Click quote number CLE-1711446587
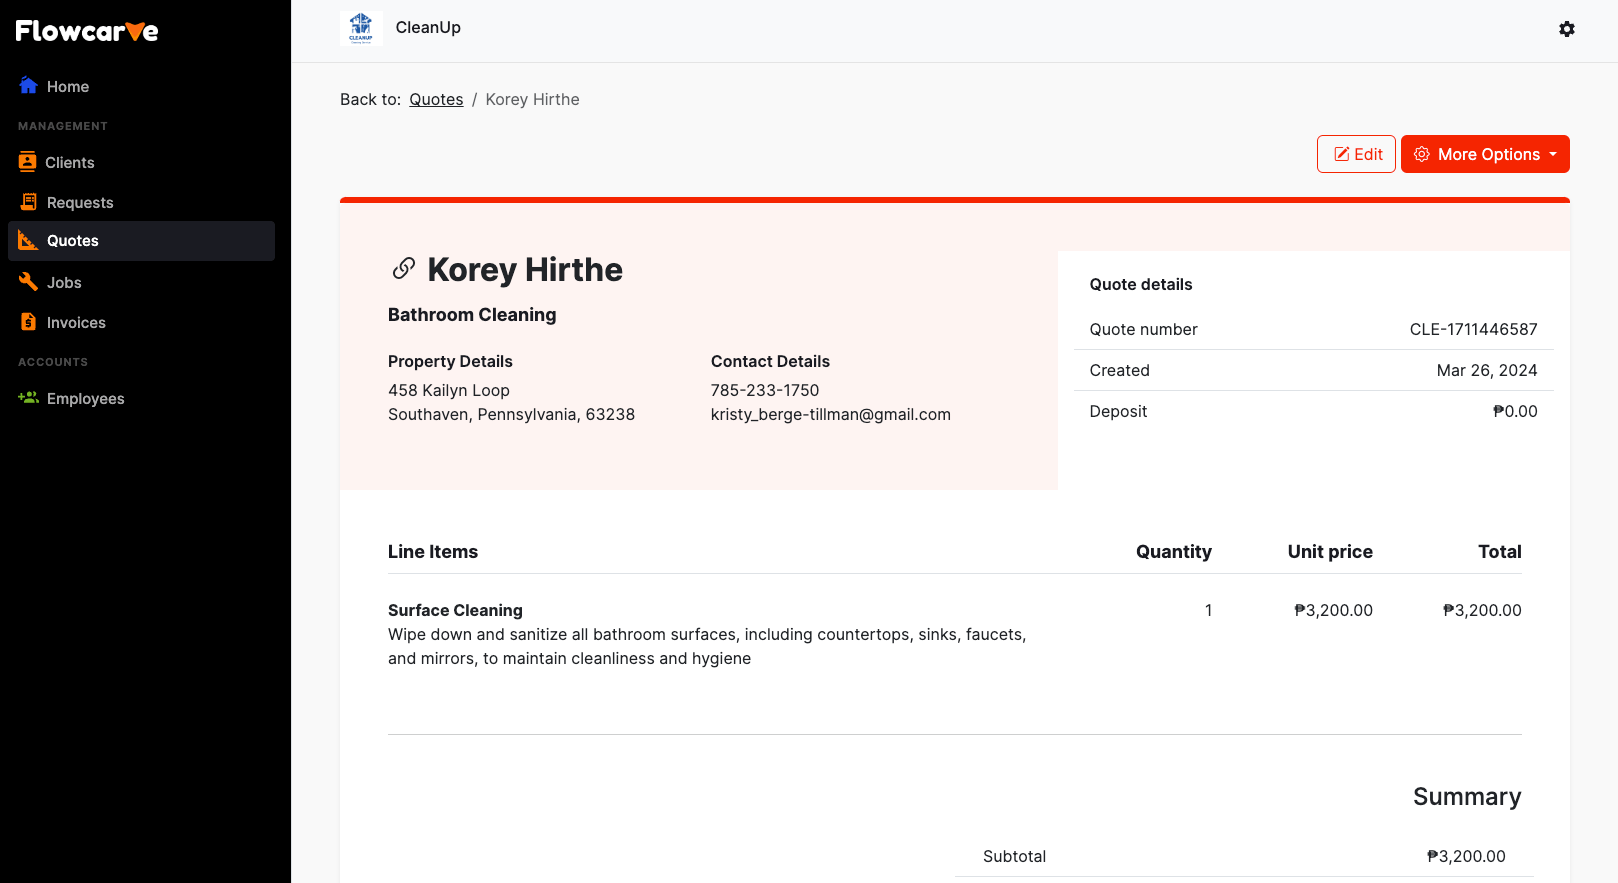This screenshot has width=1618, height=883. coord(1474,329)
